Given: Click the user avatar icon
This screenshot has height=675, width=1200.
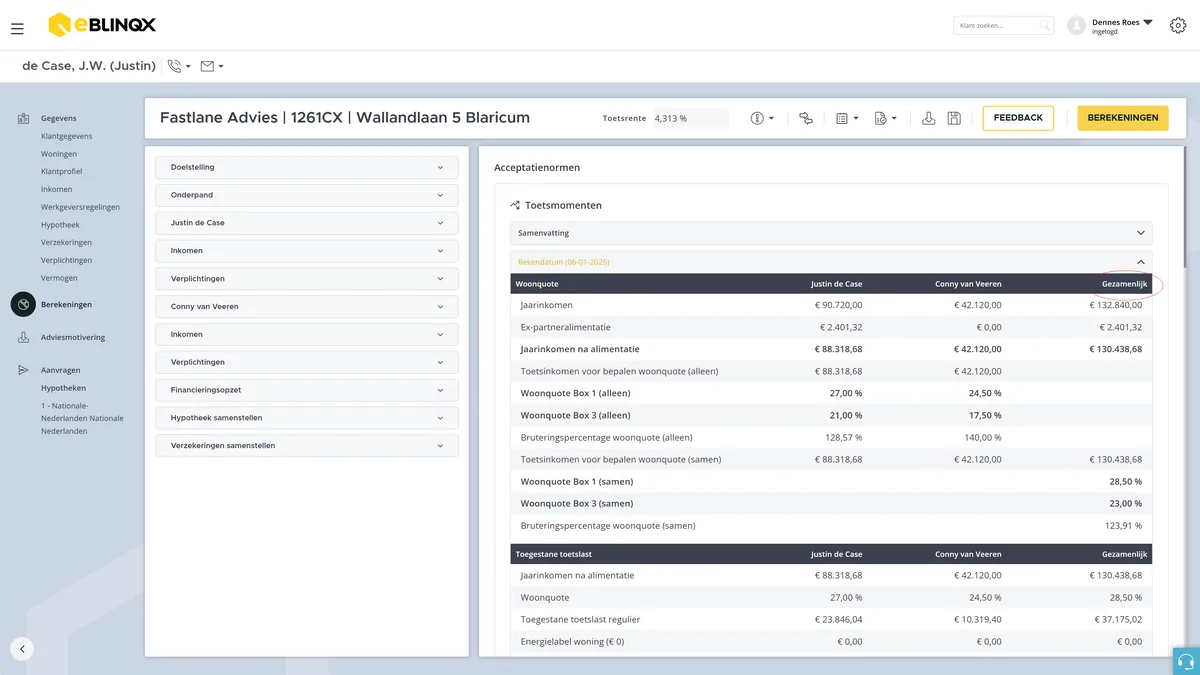Looking at the screenshot, I should pos(1076,25).
